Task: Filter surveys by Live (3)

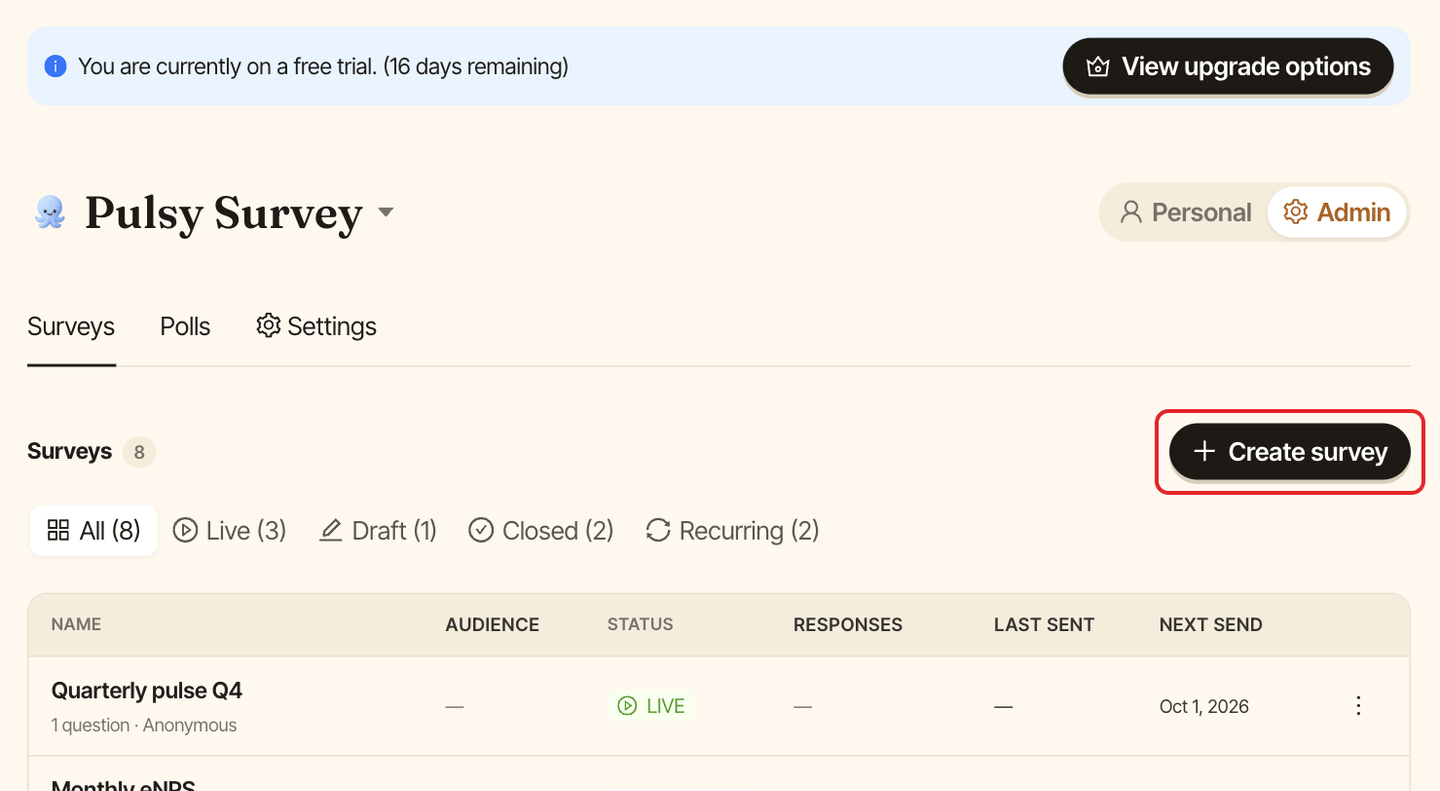Action: point(230,530)
